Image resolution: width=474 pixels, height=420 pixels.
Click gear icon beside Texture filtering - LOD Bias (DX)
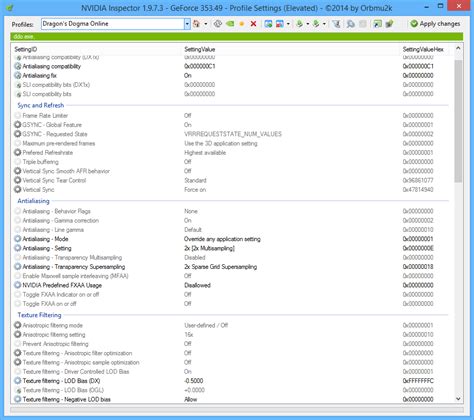(18, 381)
